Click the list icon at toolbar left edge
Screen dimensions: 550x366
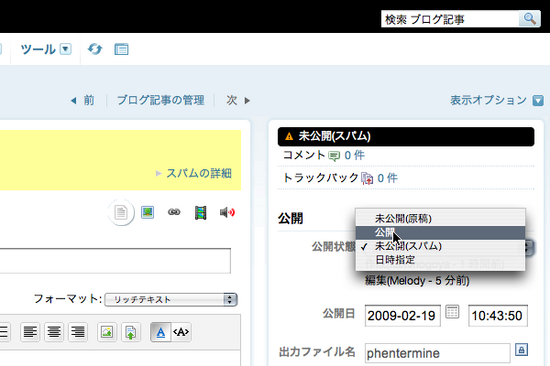pyautogui.click(x=4, y=332)
